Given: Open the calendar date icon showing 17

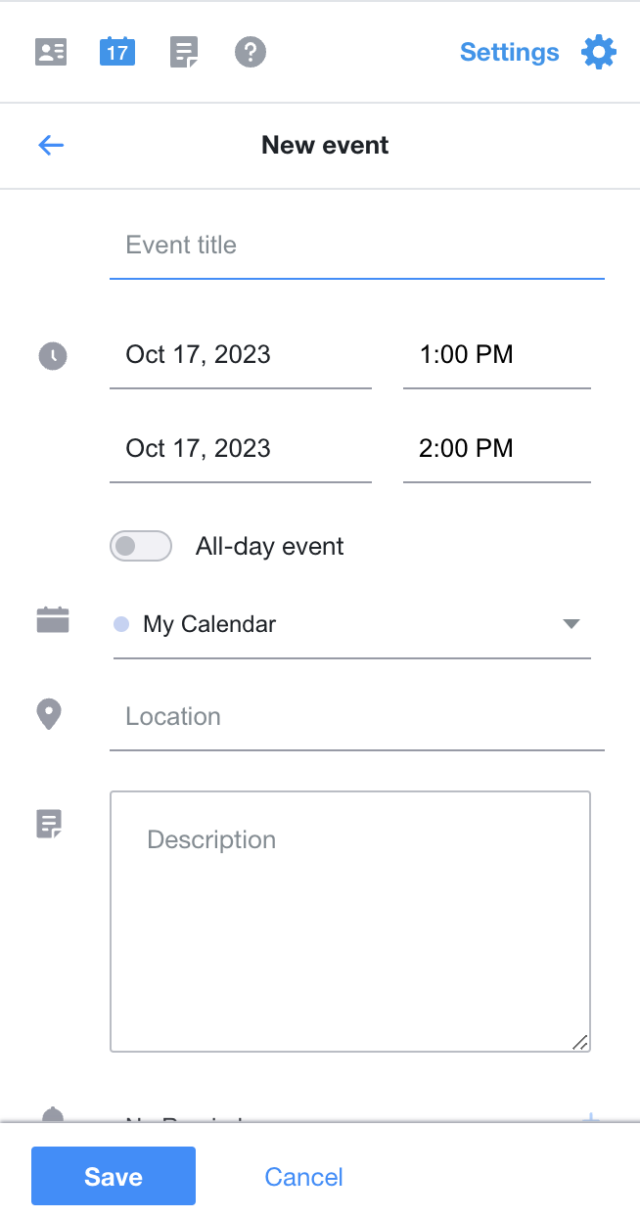Looking at the screenshot, I should (x=116, y=51).
